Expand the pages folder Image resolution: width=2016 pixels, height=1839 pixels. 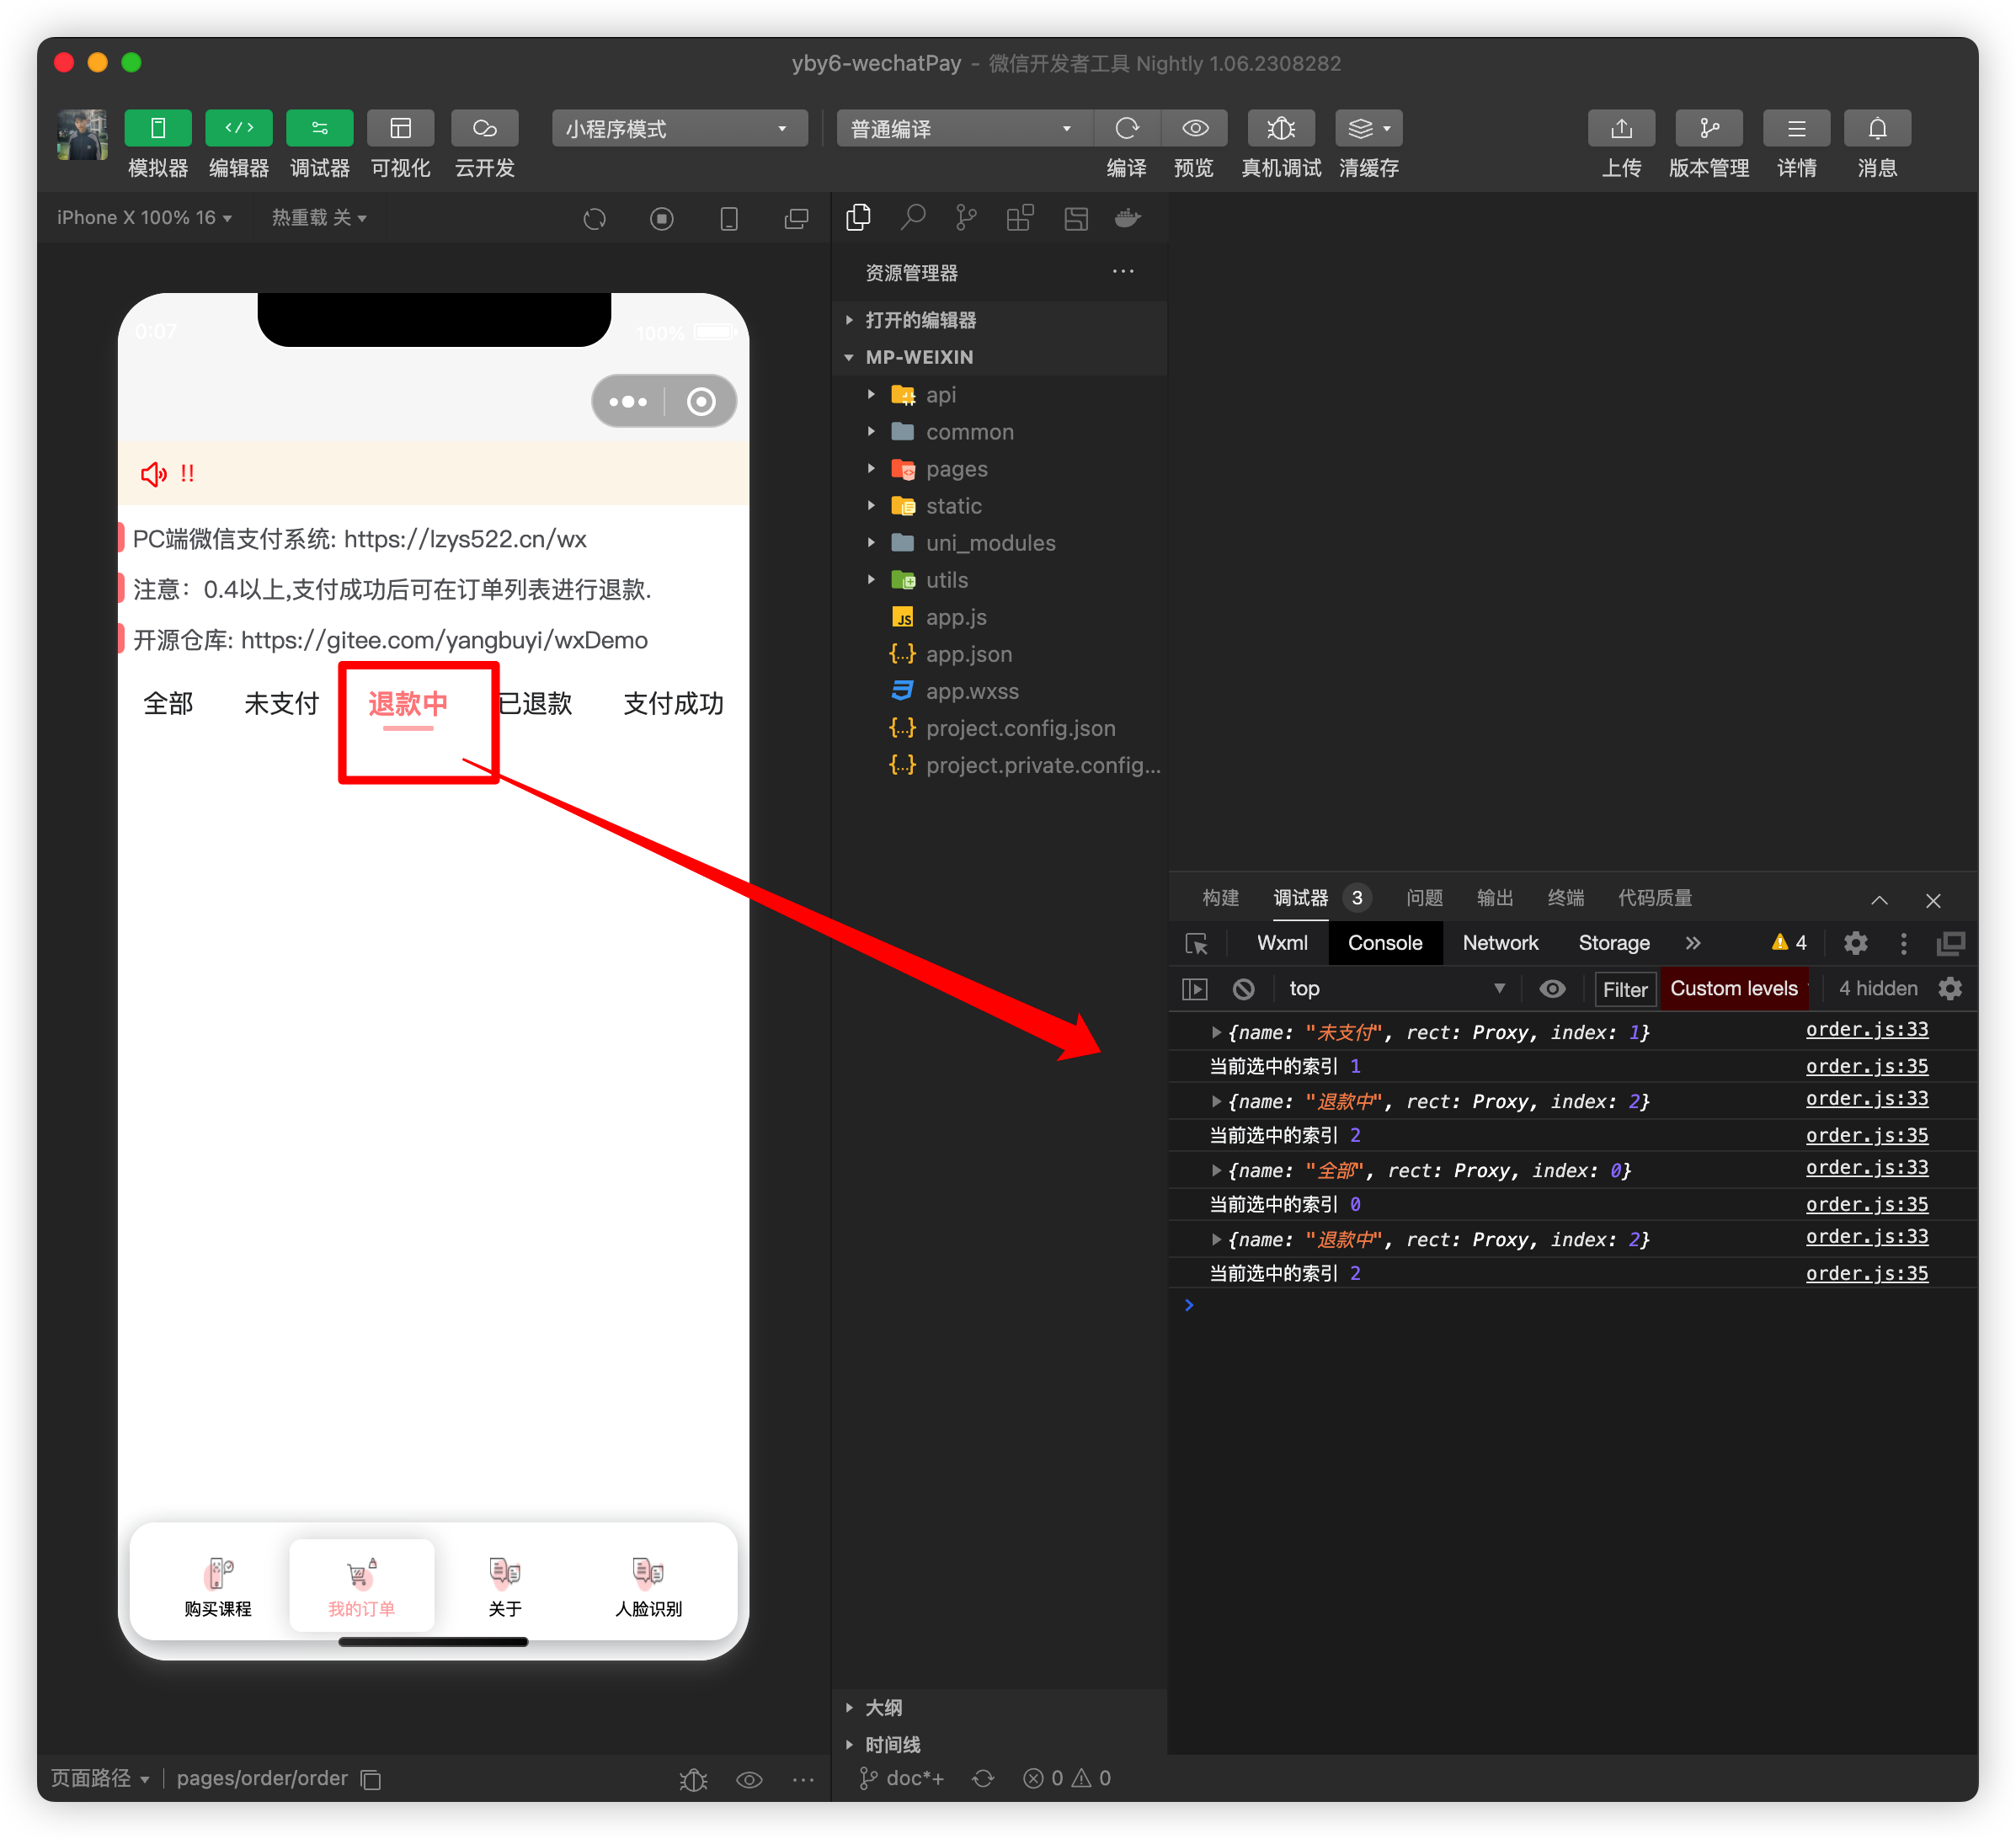tap(956, 469)
